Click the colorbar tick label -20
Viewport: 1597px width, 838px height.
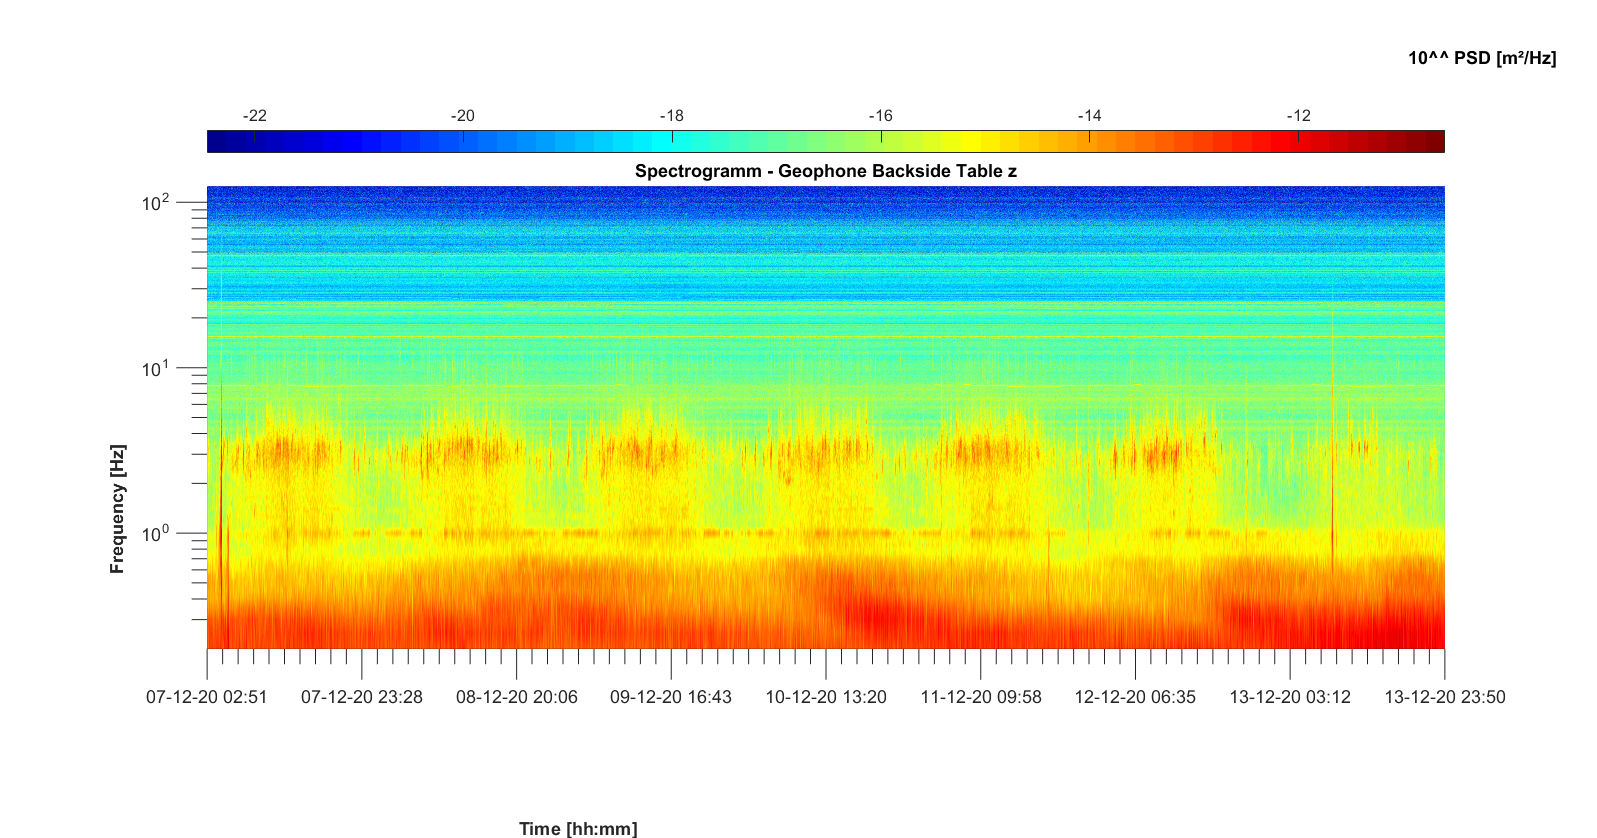pyautogui.click(x=463, y=116)
